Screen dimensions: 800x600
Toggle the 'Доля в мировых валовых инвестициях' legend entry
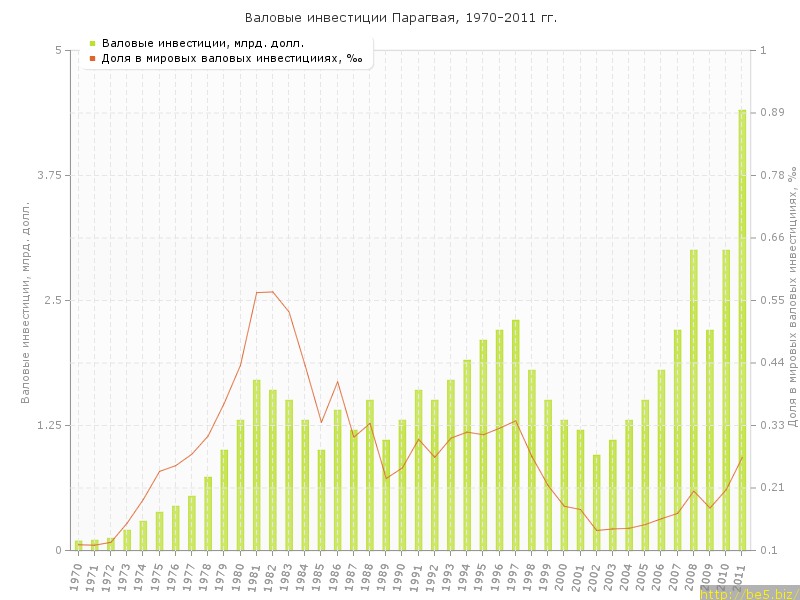click(x=232, y=58)
